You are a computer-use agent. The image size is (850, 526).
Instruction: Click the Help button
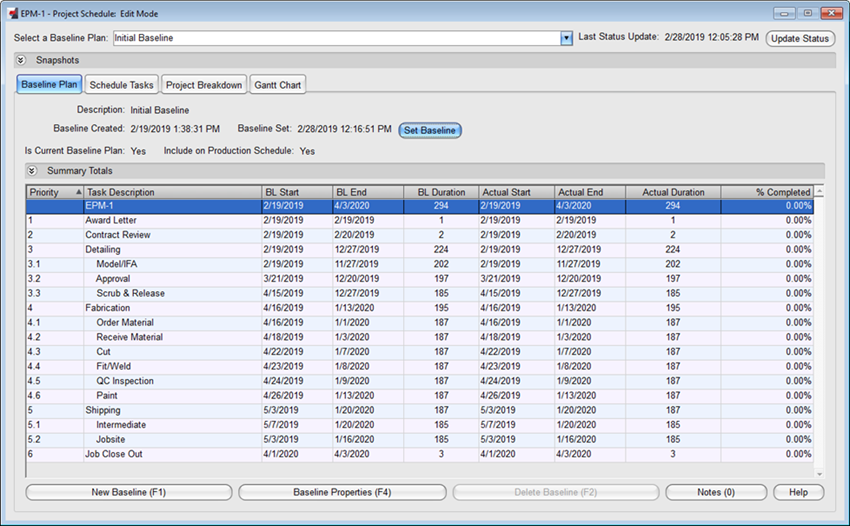click(x=798, y=492)
